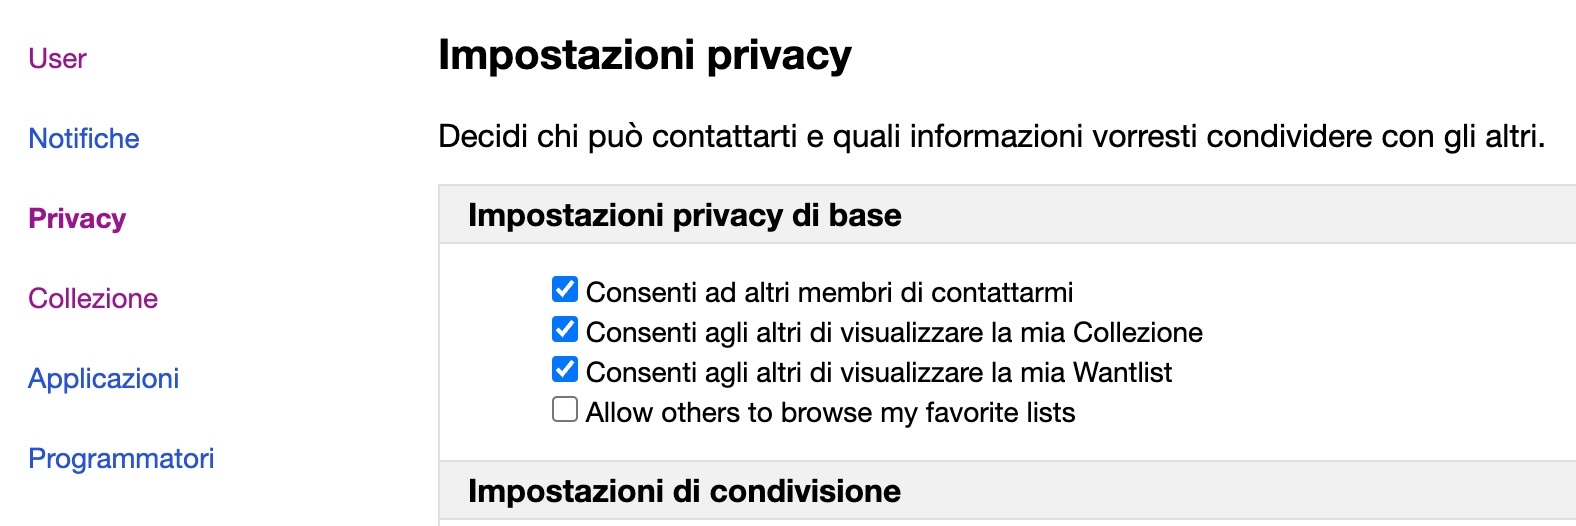Select the Privacy sidebar item
1576x526 pixels.
[77, 219]
